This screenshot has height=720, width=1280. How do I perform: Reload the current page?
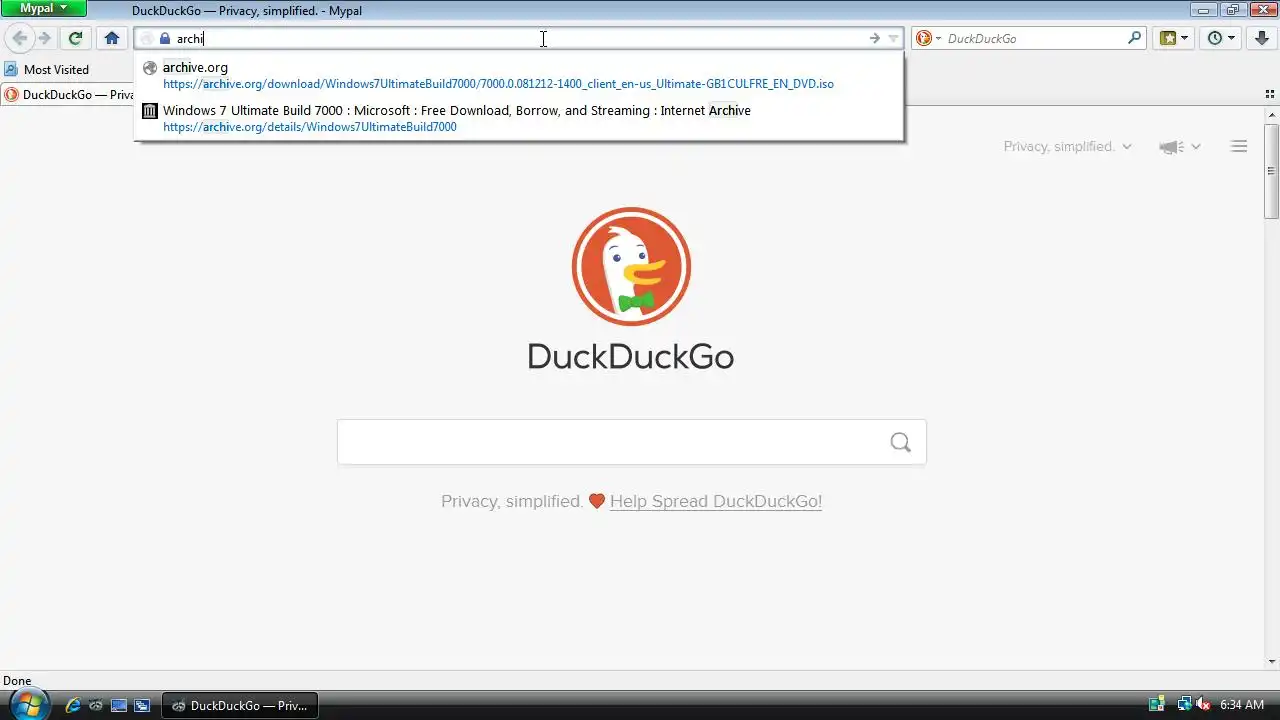tap(75, 38)
